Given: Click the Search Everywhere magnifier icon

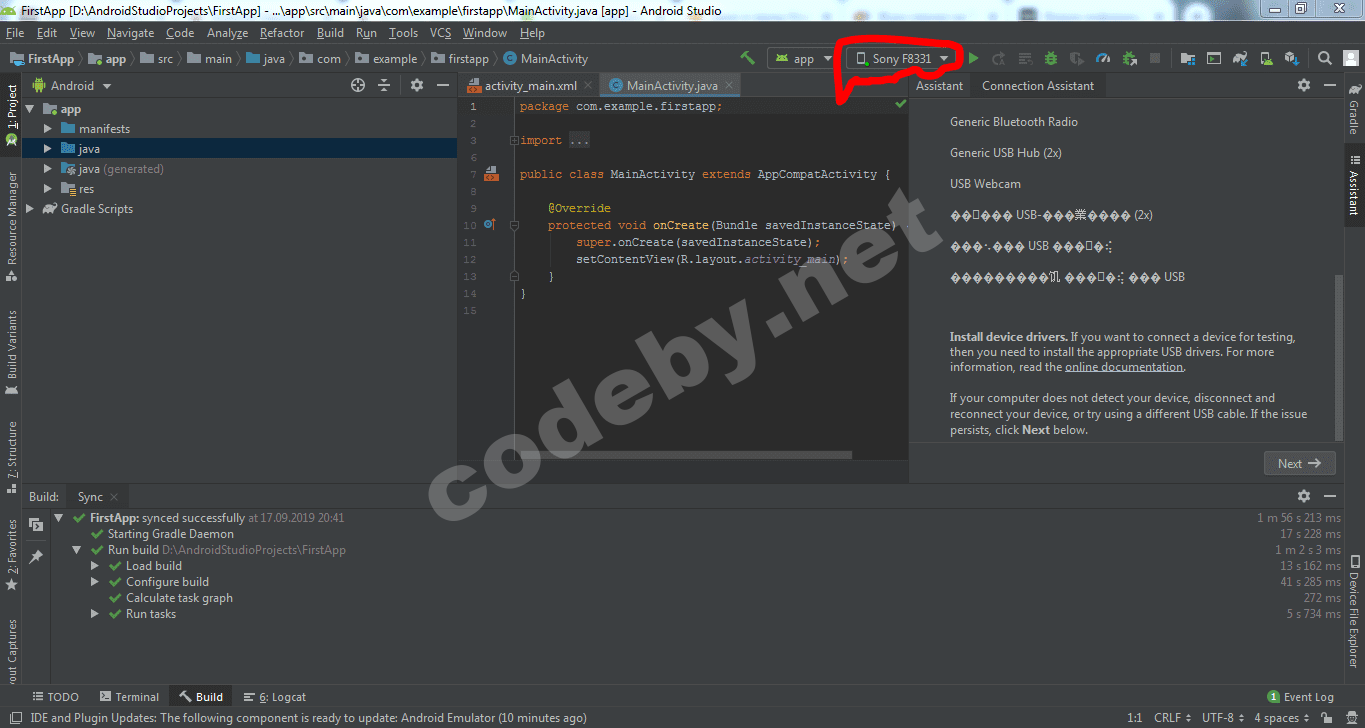Looking at the screenshot, I should [x=1324, y=59].
